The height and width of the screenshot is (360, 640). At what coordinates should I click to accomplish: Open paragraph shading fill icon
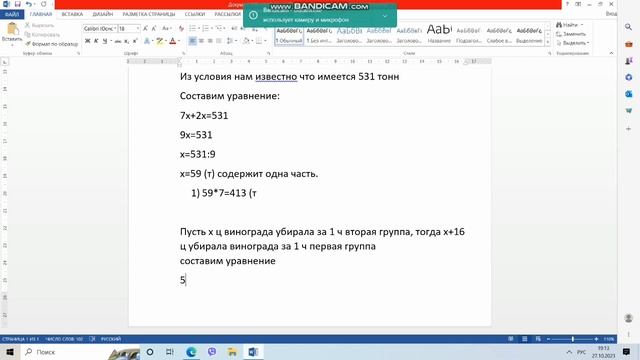(x=246, y=41)
